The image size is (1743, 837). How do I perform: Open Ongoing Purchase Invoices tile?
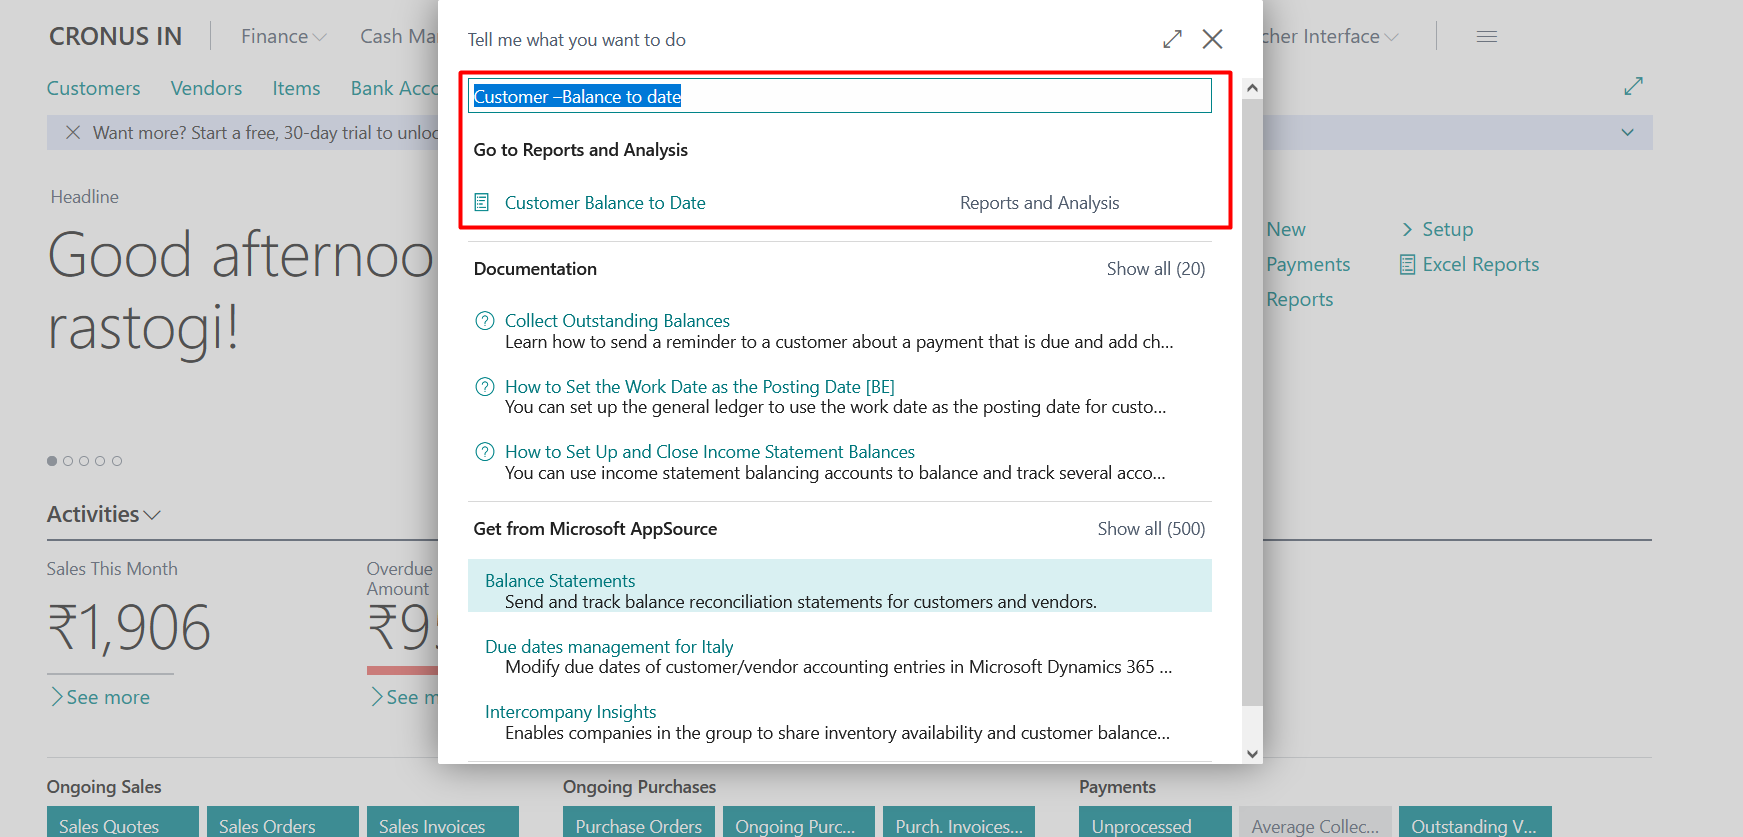(799, 822)
